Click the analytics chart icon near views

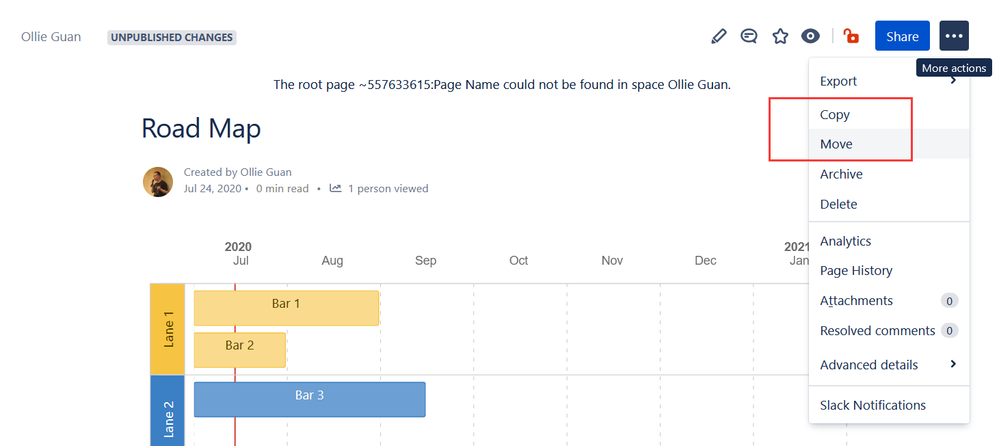pos(335,189)
